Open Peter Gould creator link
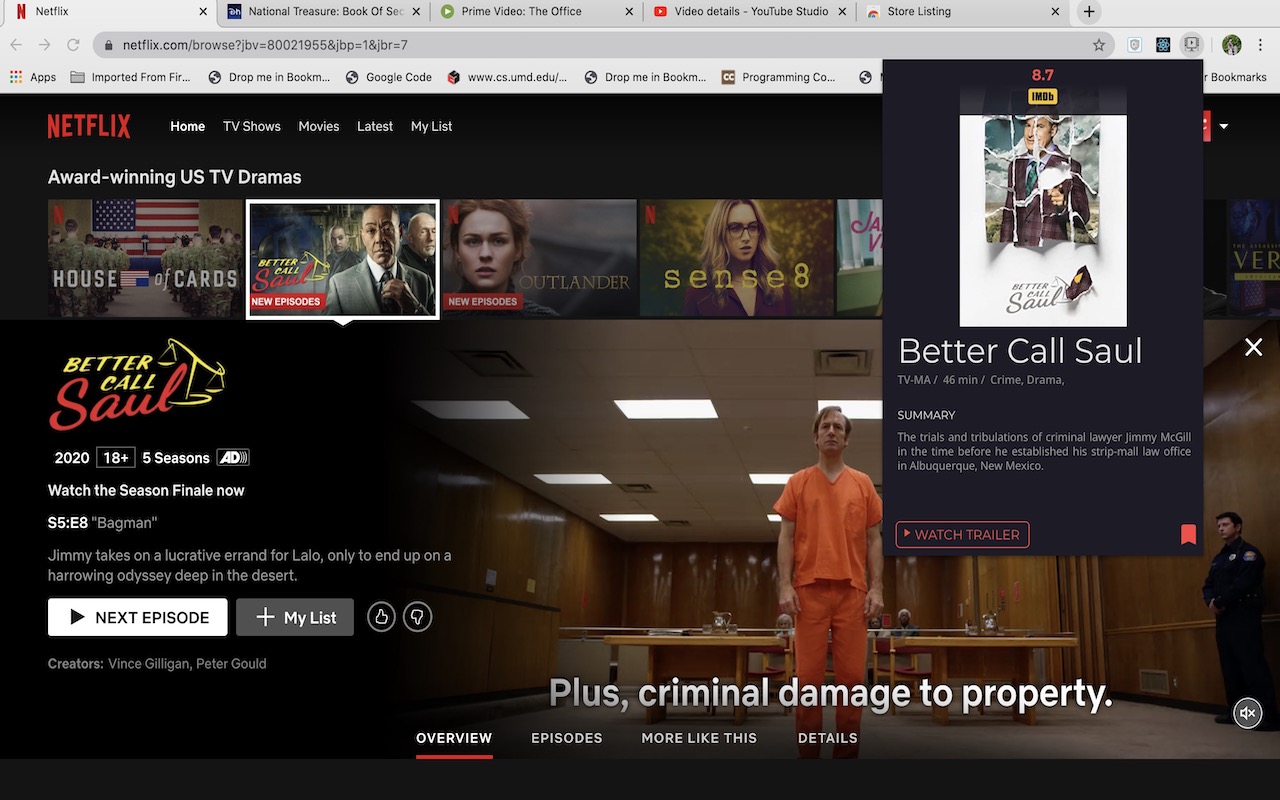1280x800 pixels. [x=231, y=664]
